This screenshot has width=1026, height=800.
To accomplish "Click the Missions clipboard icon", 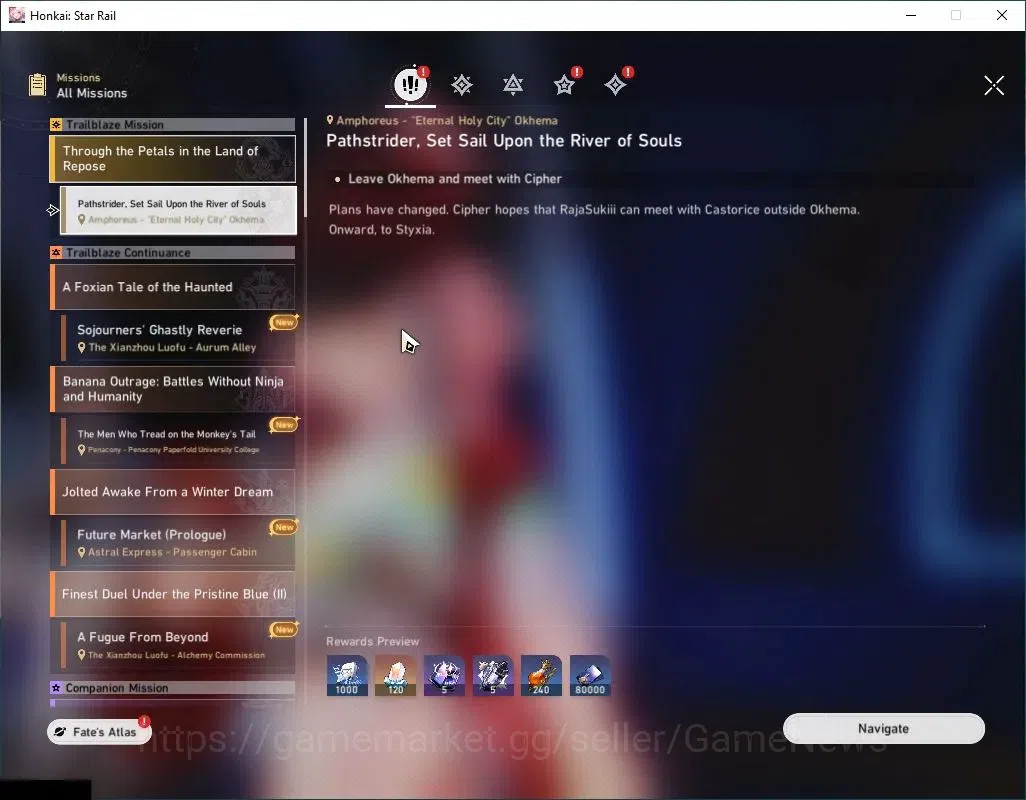I will click(x=37, y=85).
